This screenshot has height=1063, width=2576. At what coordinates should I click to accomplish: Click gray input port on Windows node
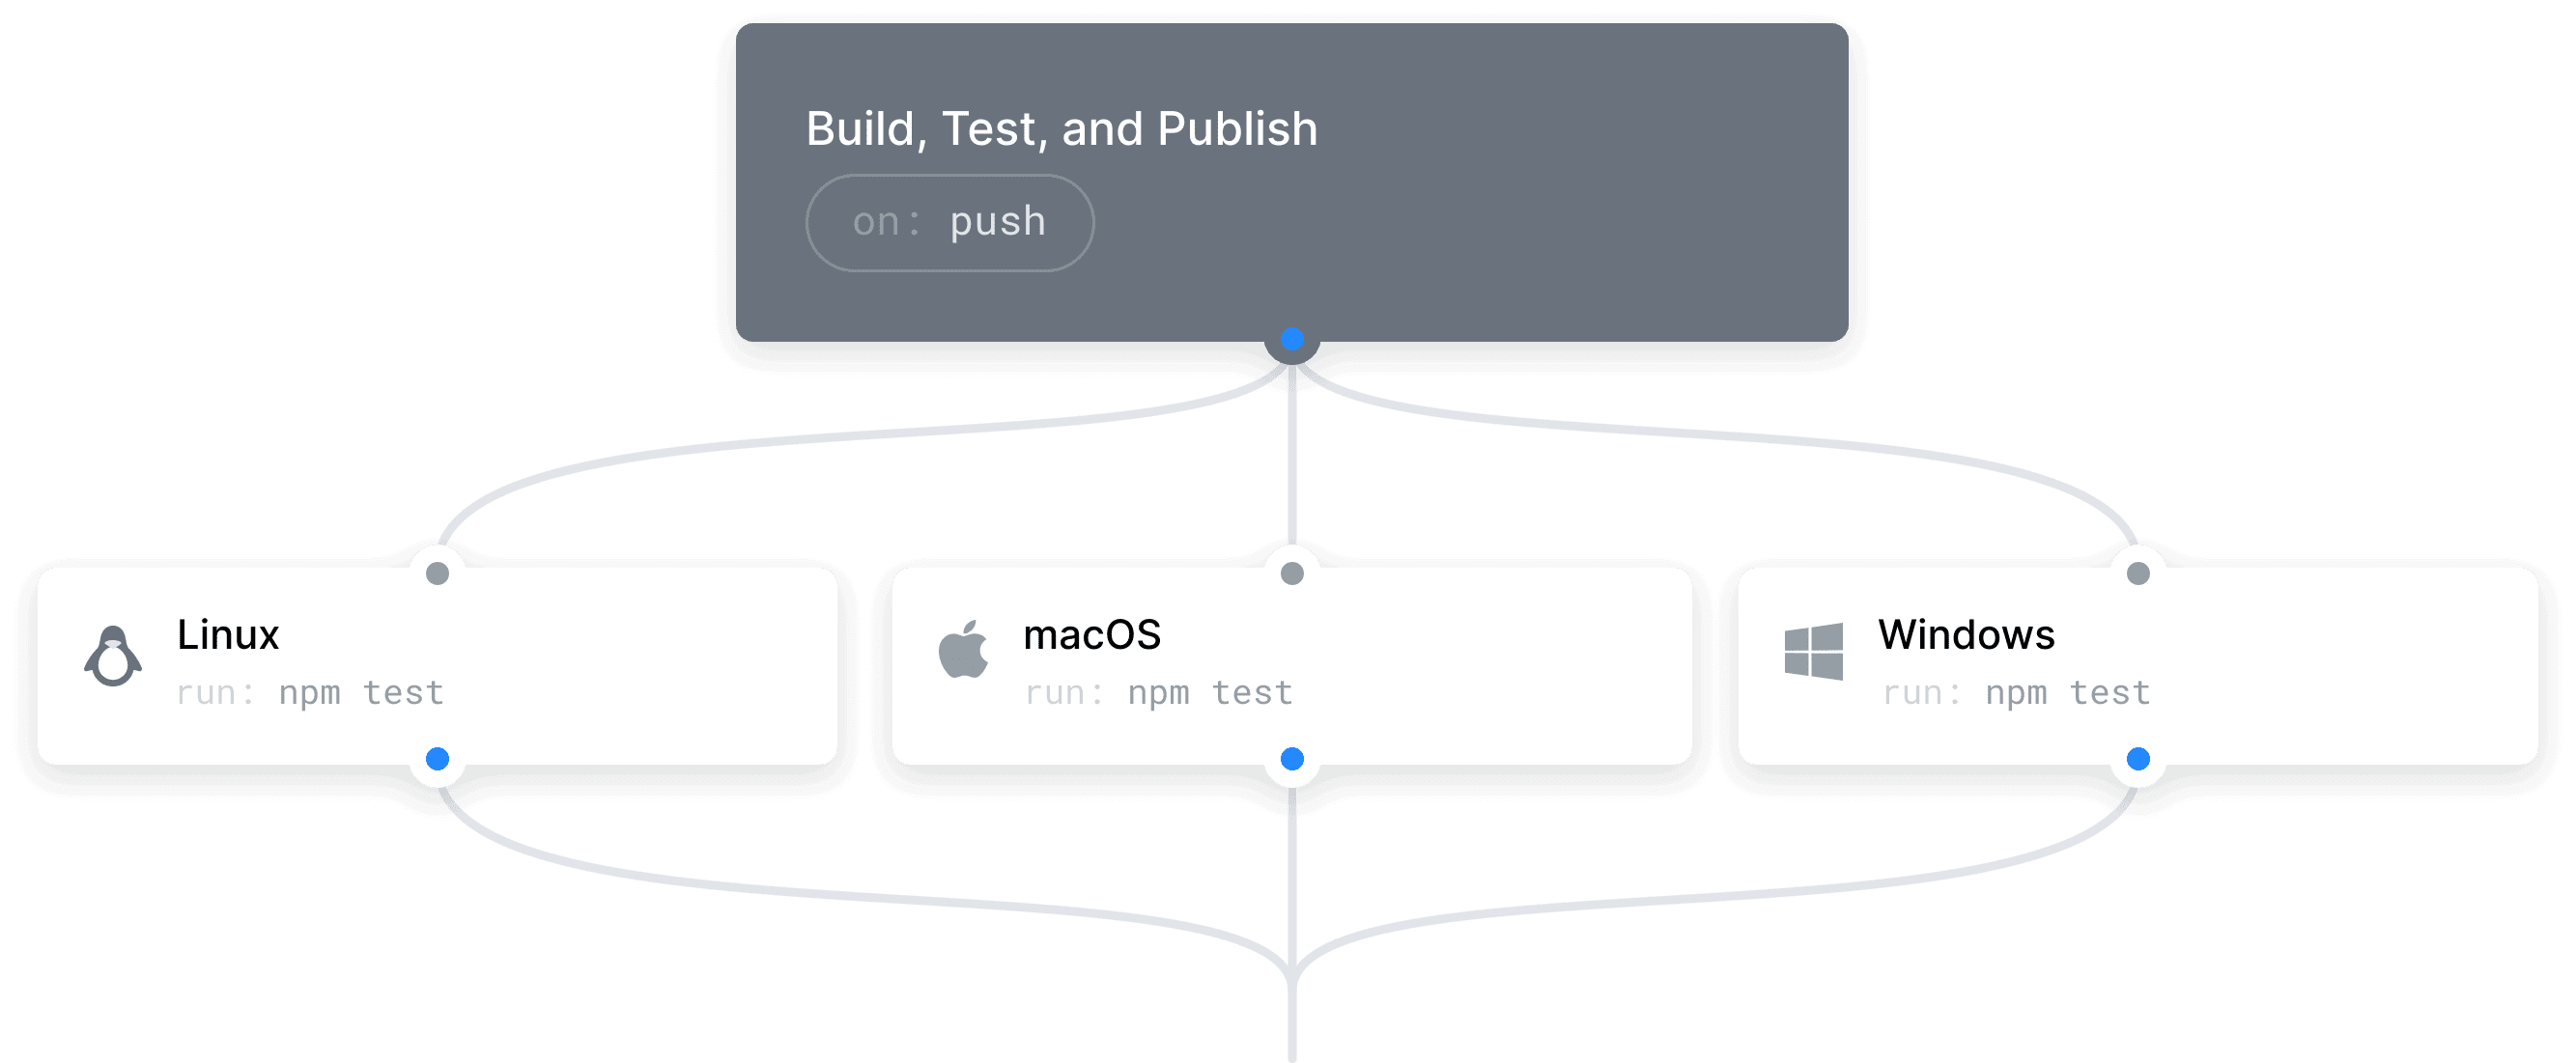pos(2138,573)
